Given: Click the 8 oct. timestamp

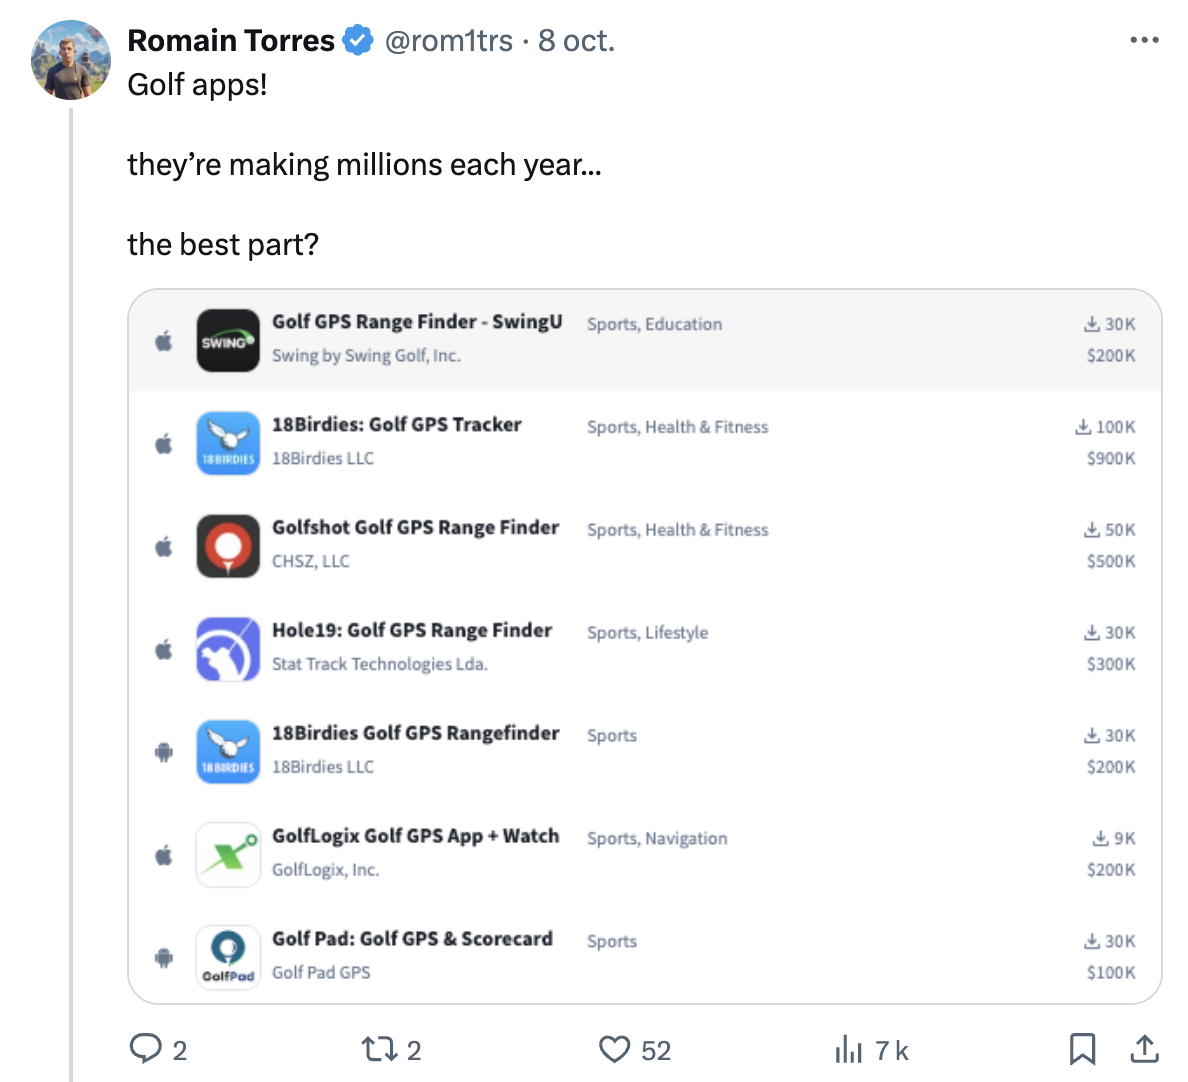Looking at the screenshot, I should pyautogui.click(x=576, y=40).
